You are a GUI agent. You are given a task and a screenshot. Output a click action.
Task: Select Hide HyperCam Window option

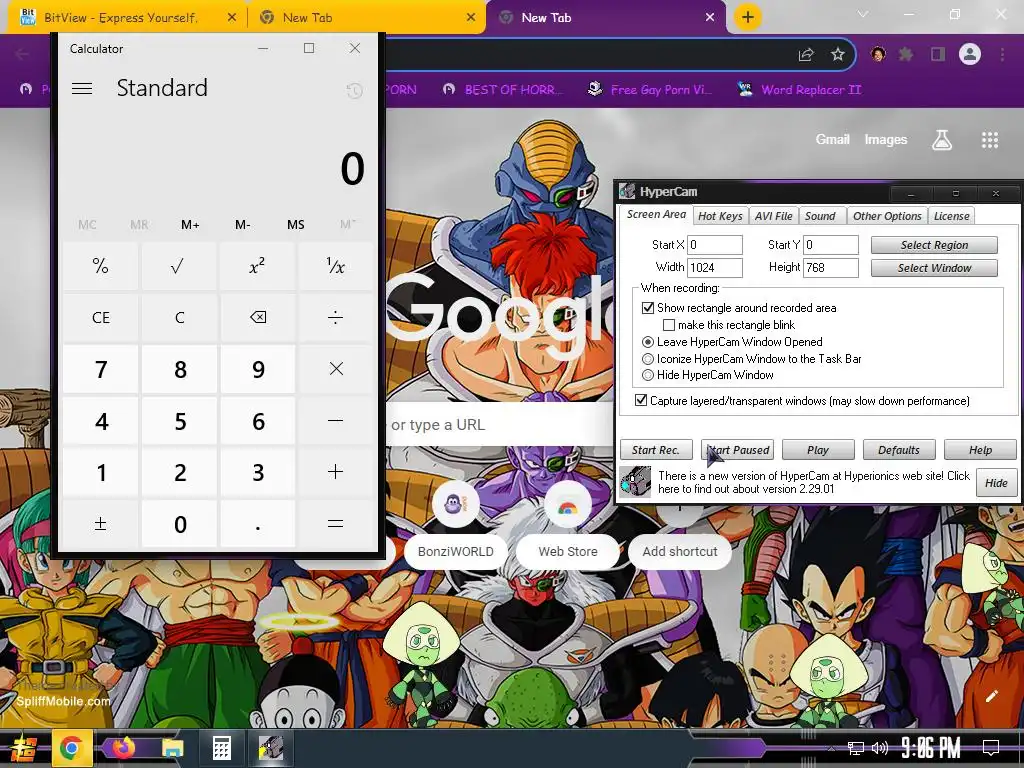[x=648, y=375]
